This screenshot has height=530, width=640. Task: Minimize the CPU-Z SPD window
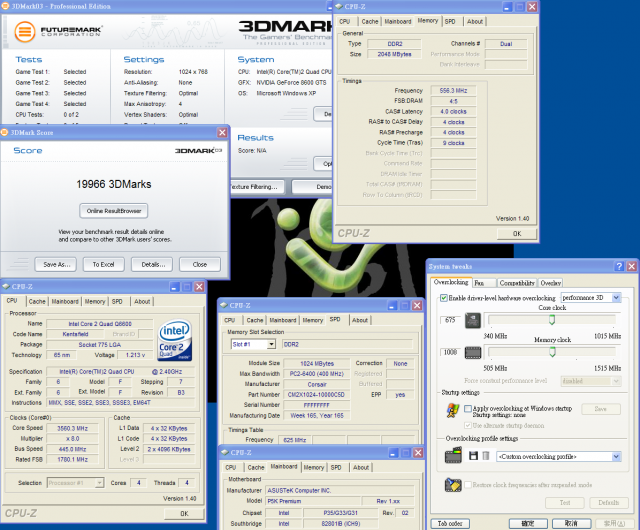tap(393, 305)
